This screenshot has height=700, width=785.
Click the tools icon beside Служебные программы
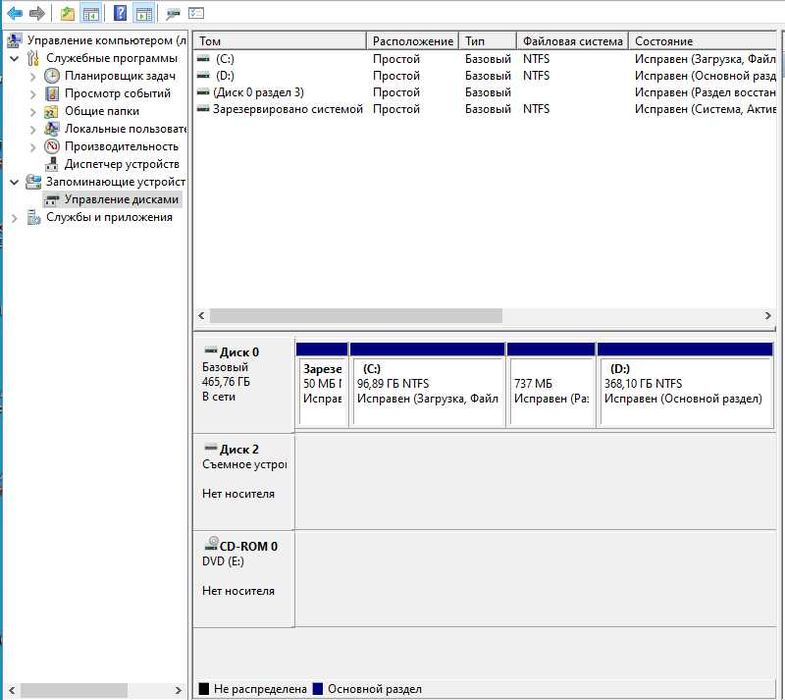(x=33, y=58)
